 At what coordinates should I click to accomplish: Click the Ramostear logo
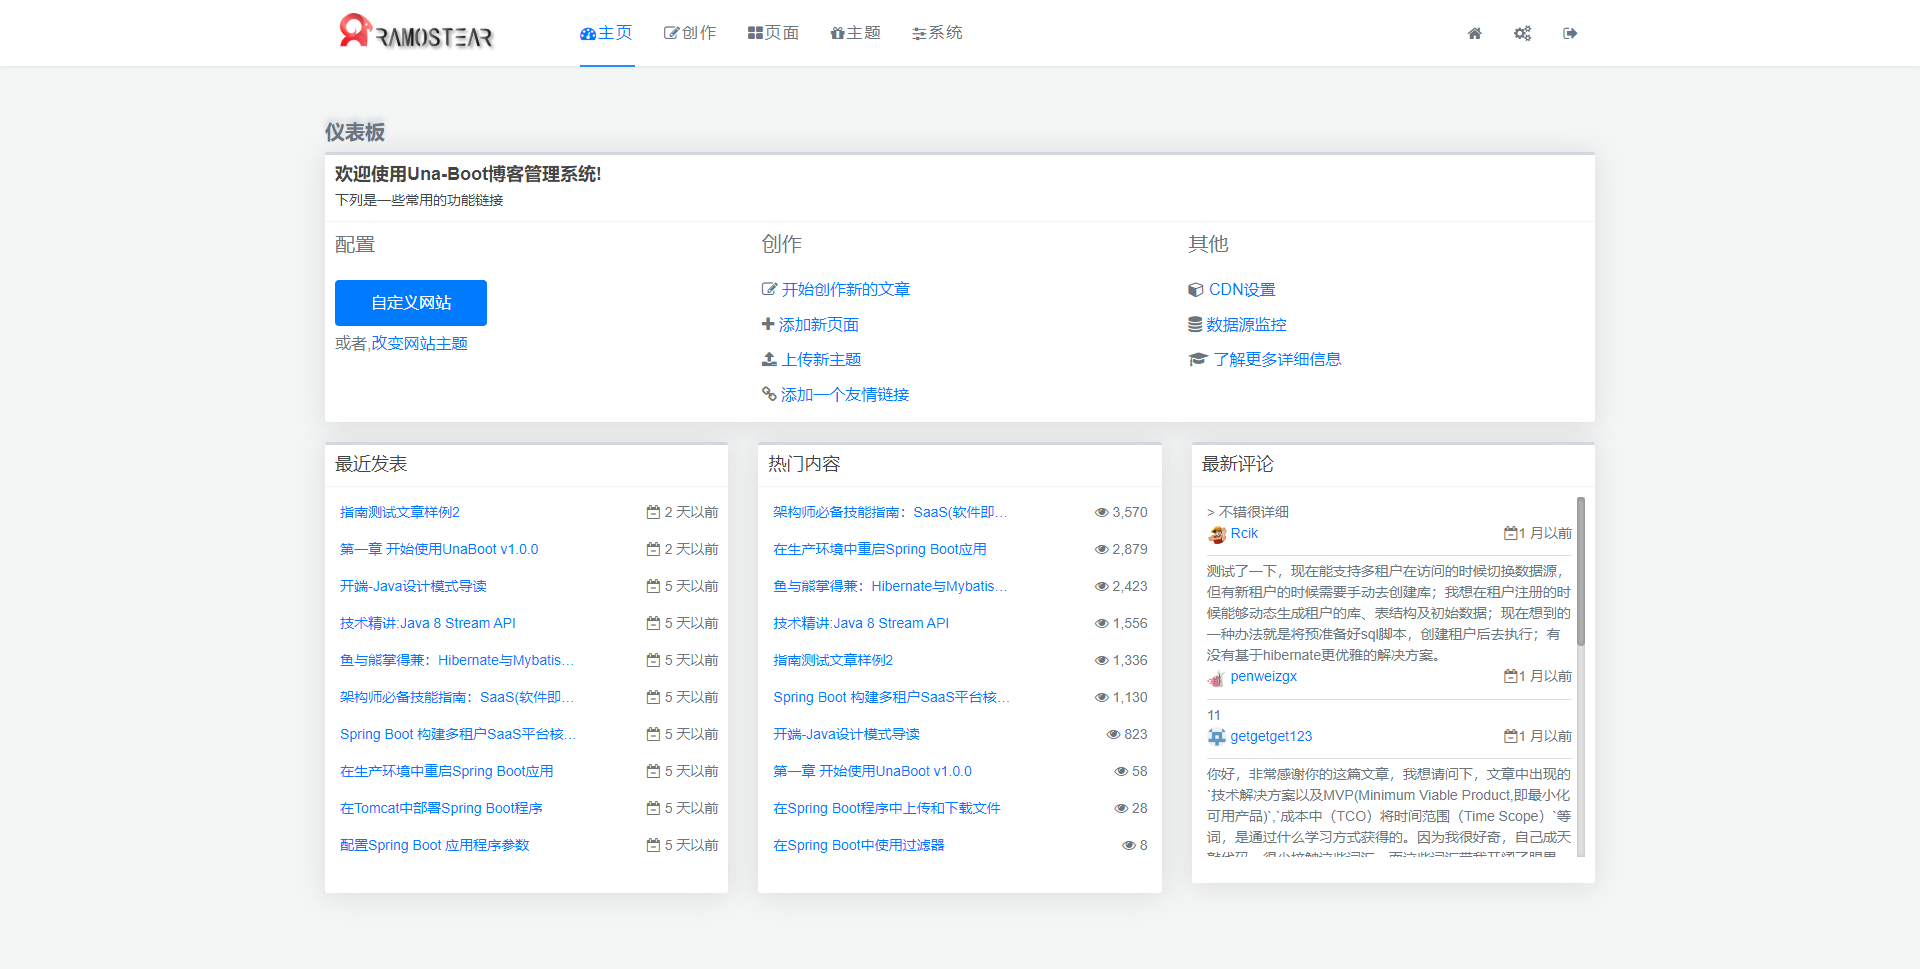416,32
